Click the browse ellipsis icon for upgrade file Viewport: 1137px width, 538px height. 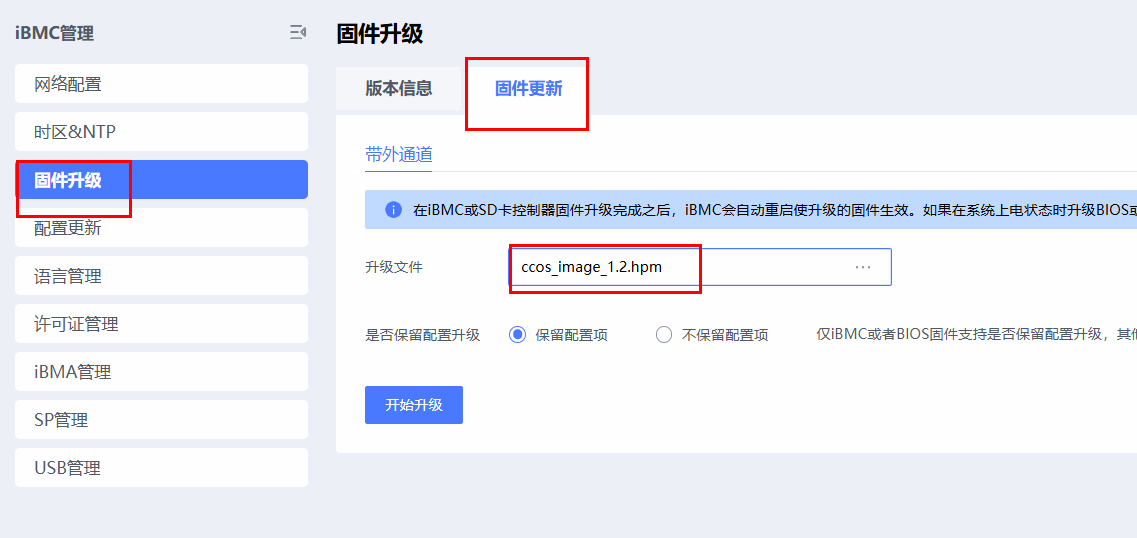[x=863, y=267]
